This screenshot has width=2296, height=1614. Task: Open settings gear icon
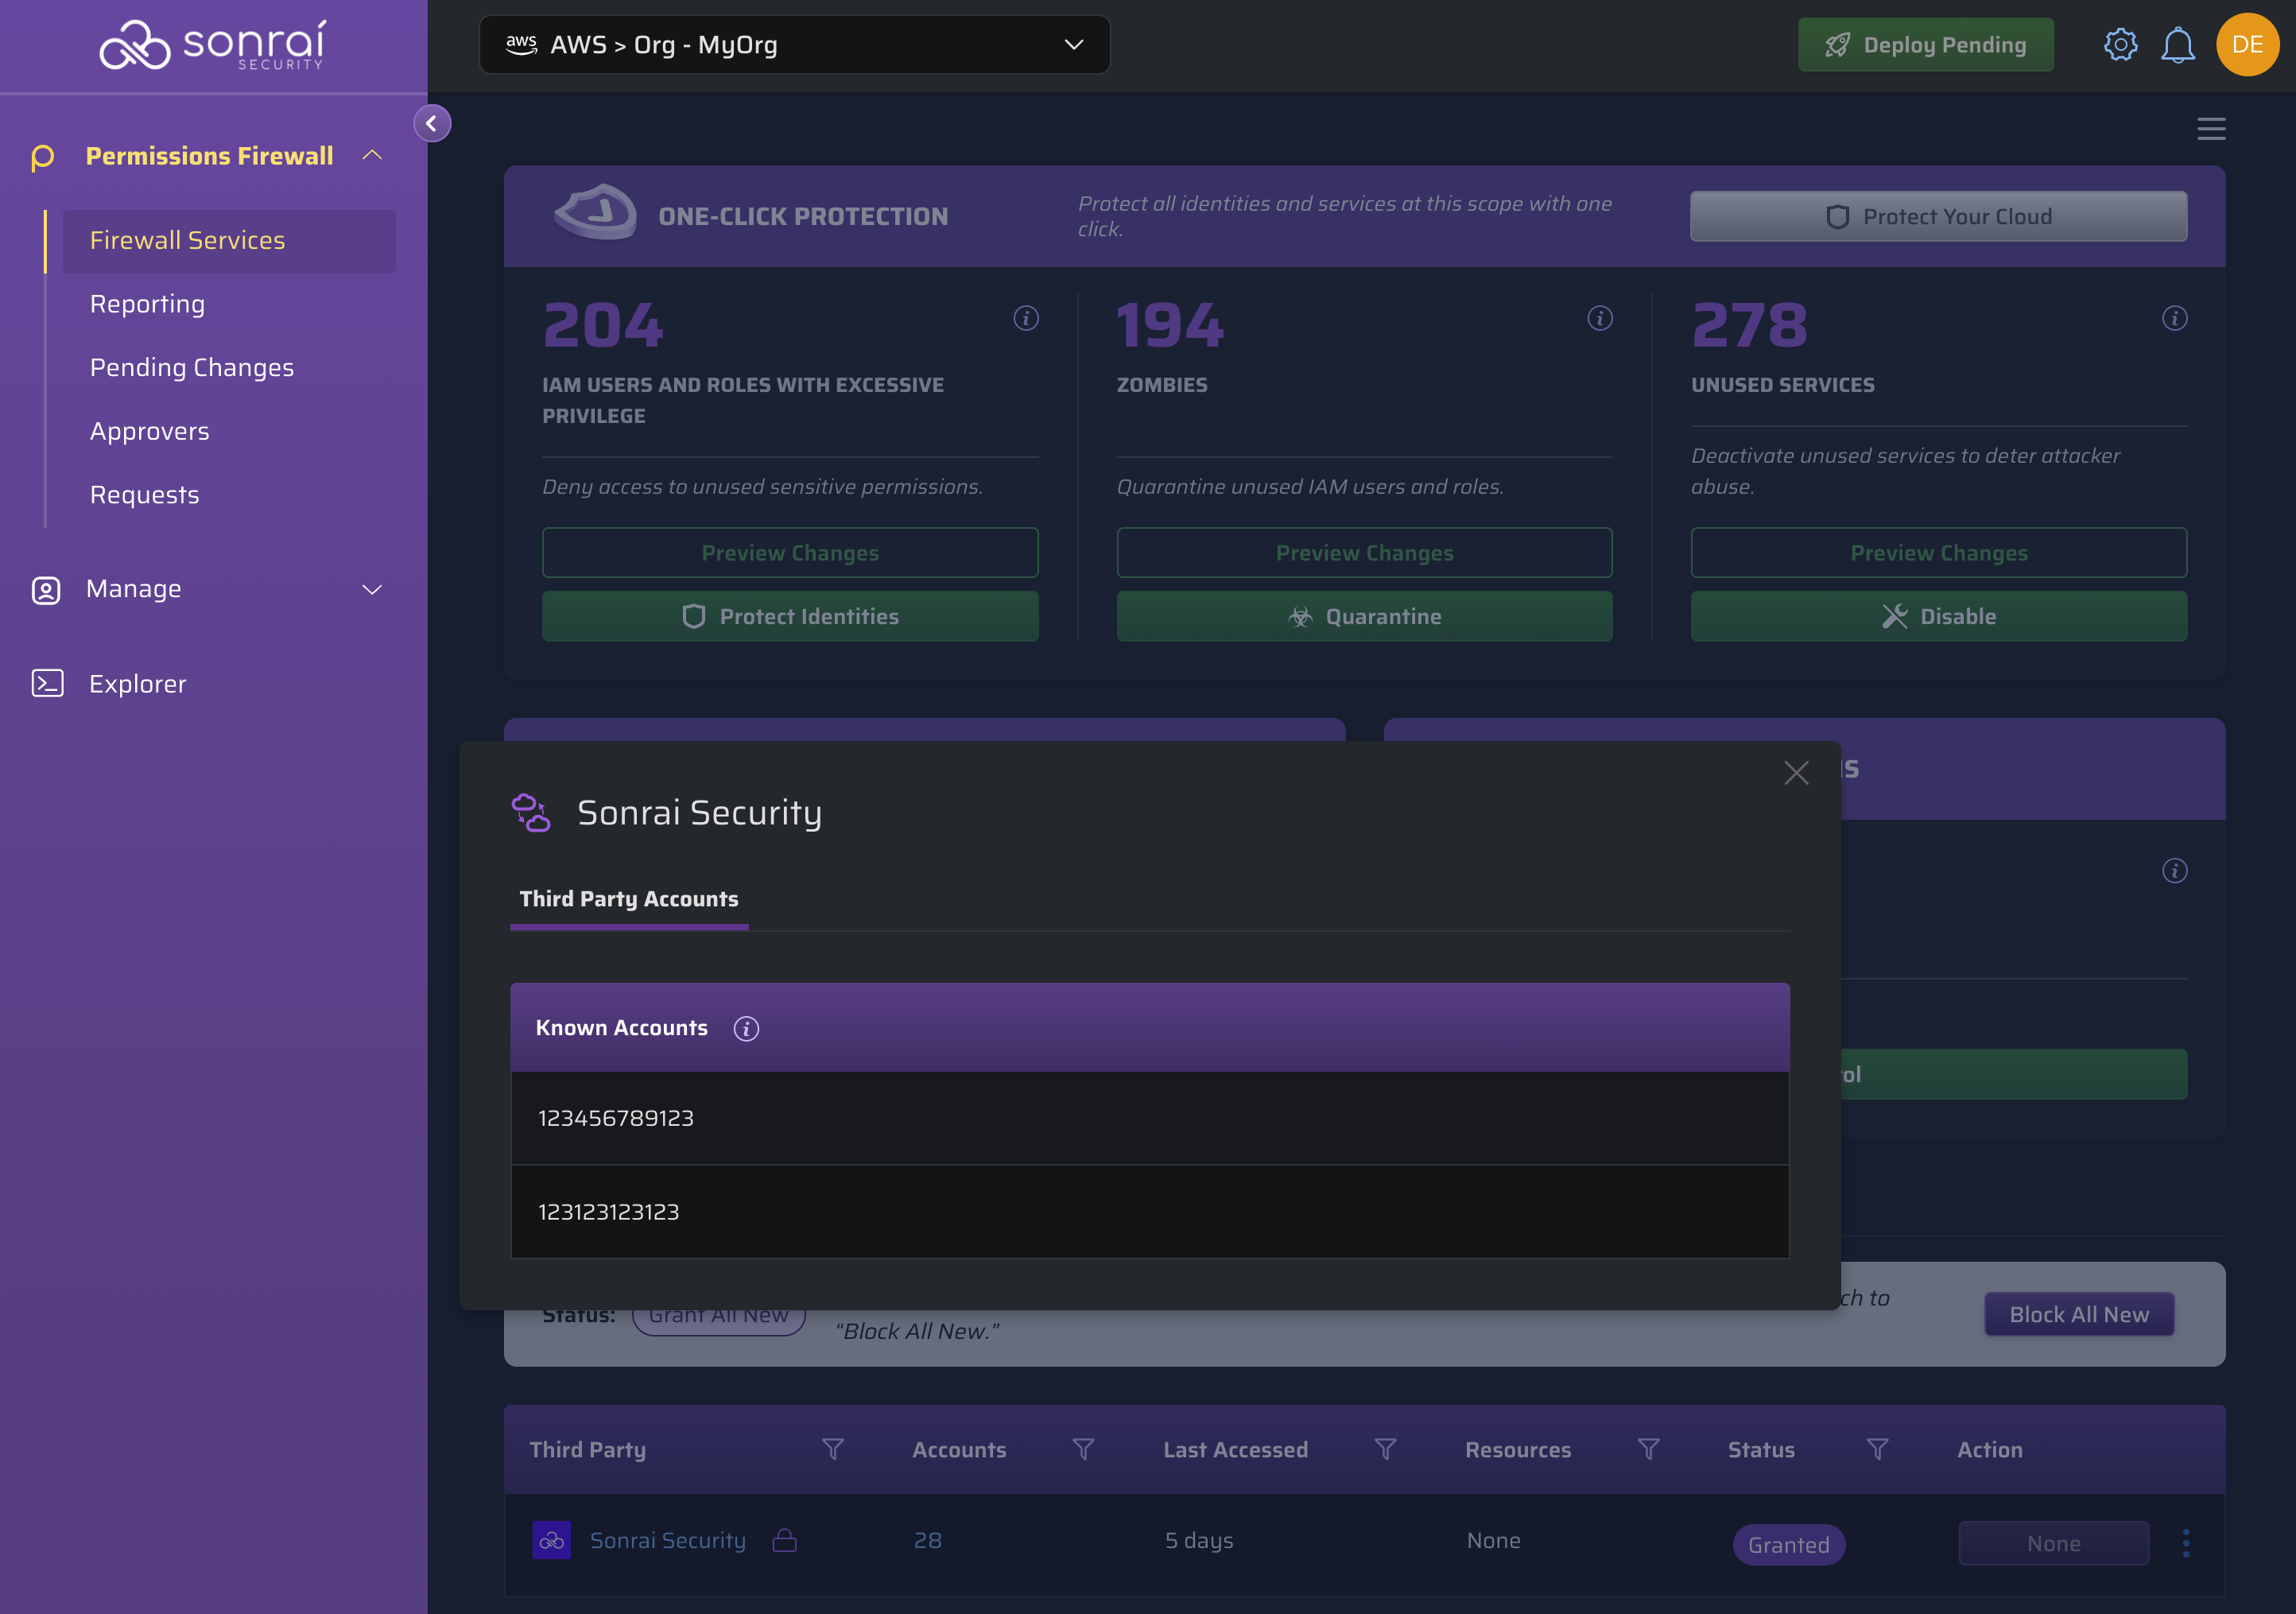coord(2120,45)
